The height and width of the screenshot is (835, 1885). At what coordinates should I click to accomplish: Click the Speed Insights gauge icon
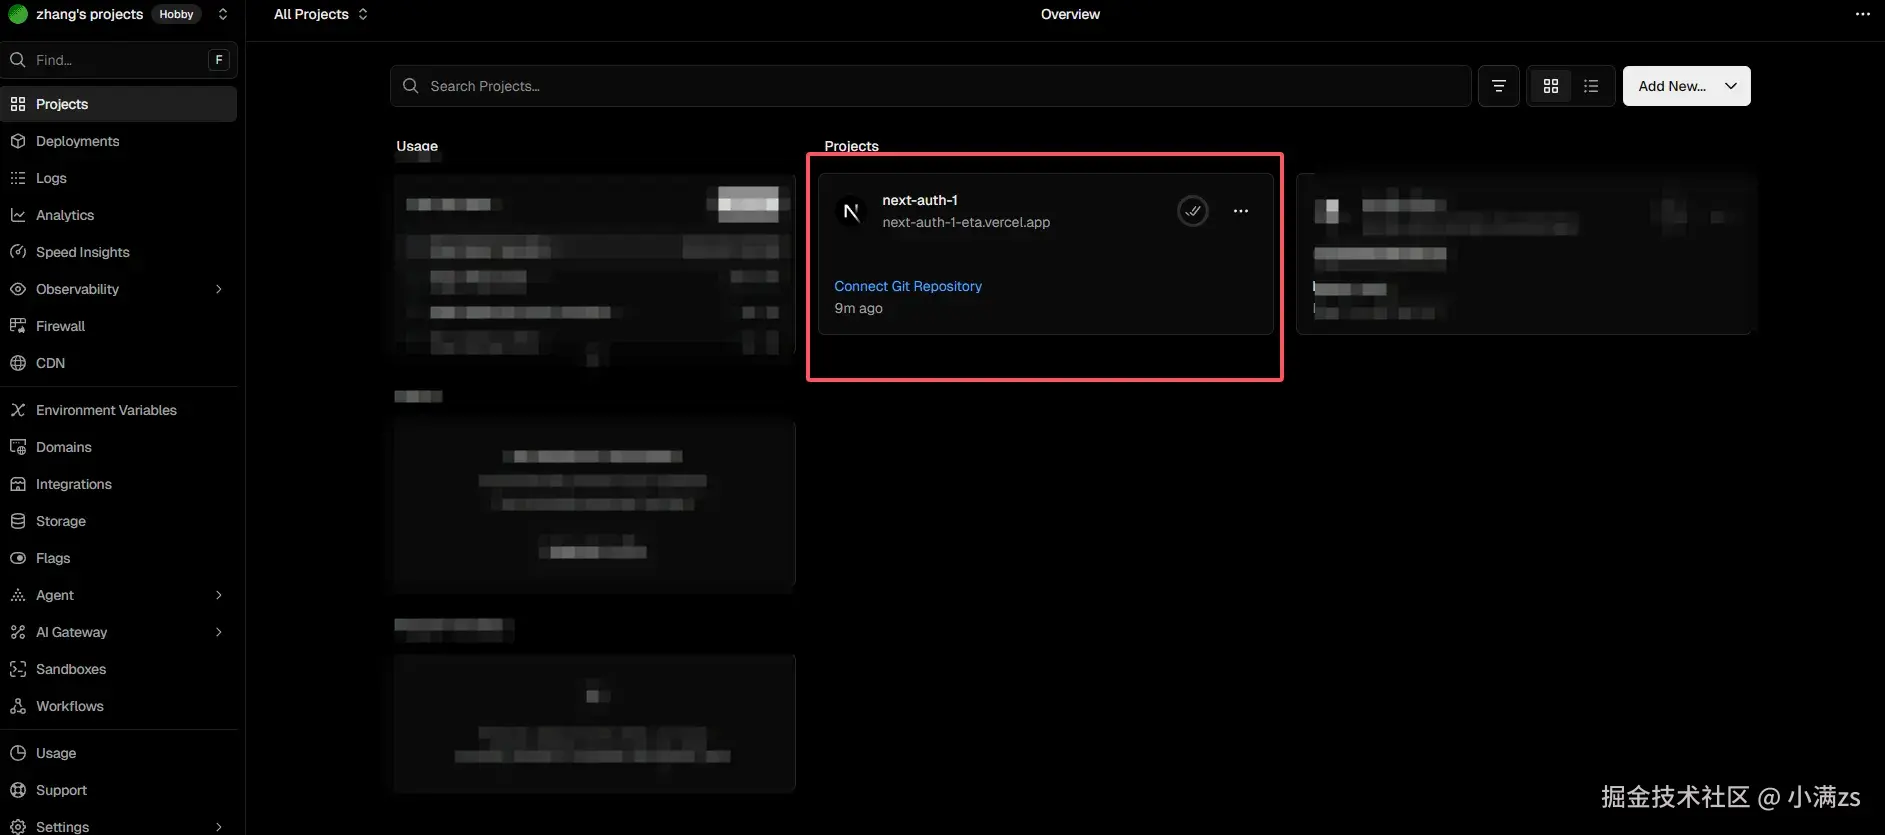tap(18, 252)
